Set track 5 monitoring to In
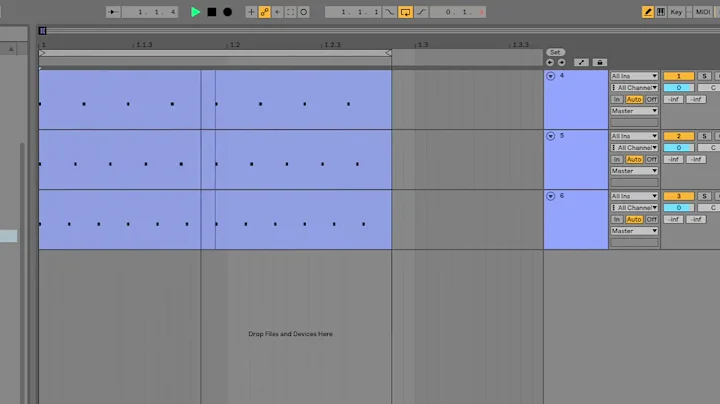The image size is (720, 404). click(617, 160)
